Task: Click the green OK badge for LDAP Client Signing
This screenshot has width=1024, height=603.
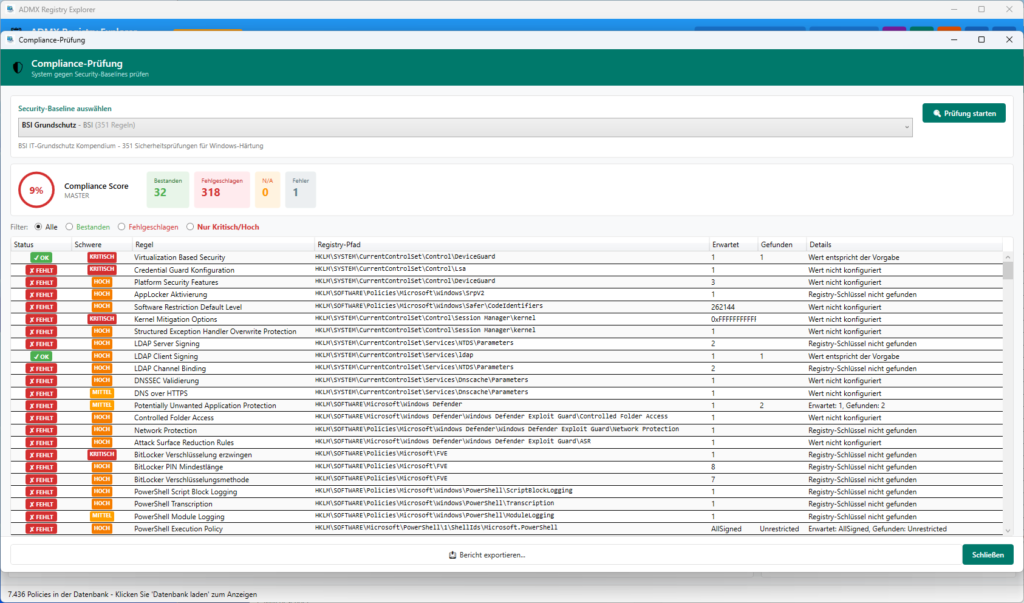Action: pyautogui.click(x=40, y=355)
